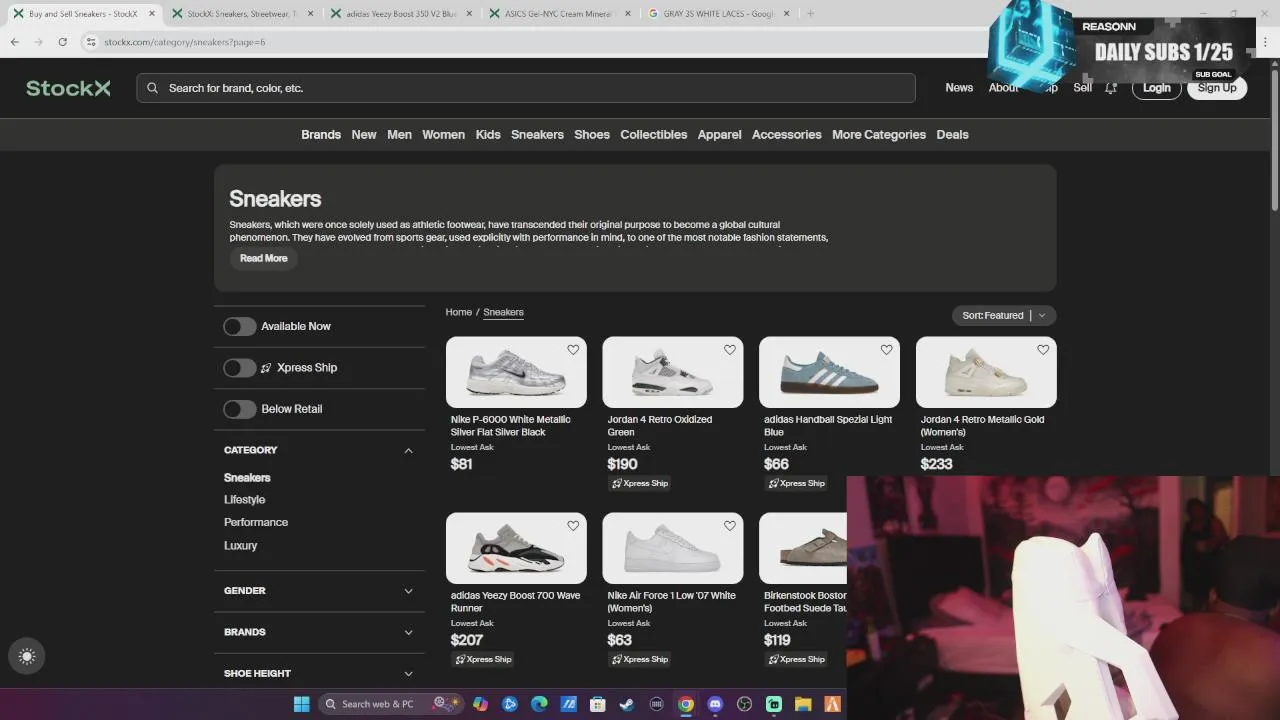Favorite the Nike P-6000 White Metallic shoe
The image size is (1280, 720).
(573, 349)
